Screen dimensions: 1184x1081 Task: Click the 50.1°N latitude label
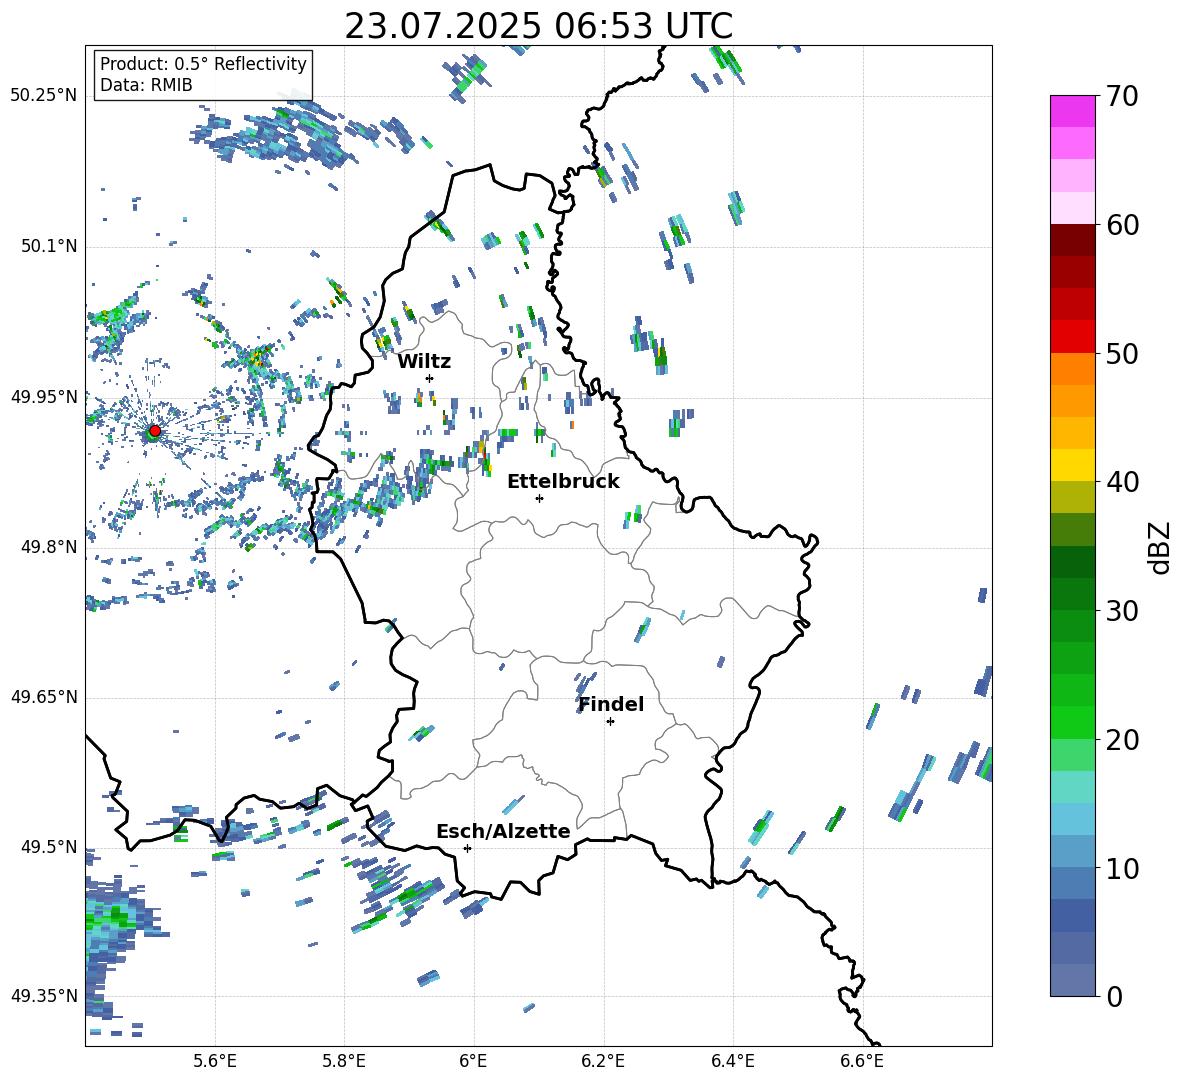click(x=48, y=247)
